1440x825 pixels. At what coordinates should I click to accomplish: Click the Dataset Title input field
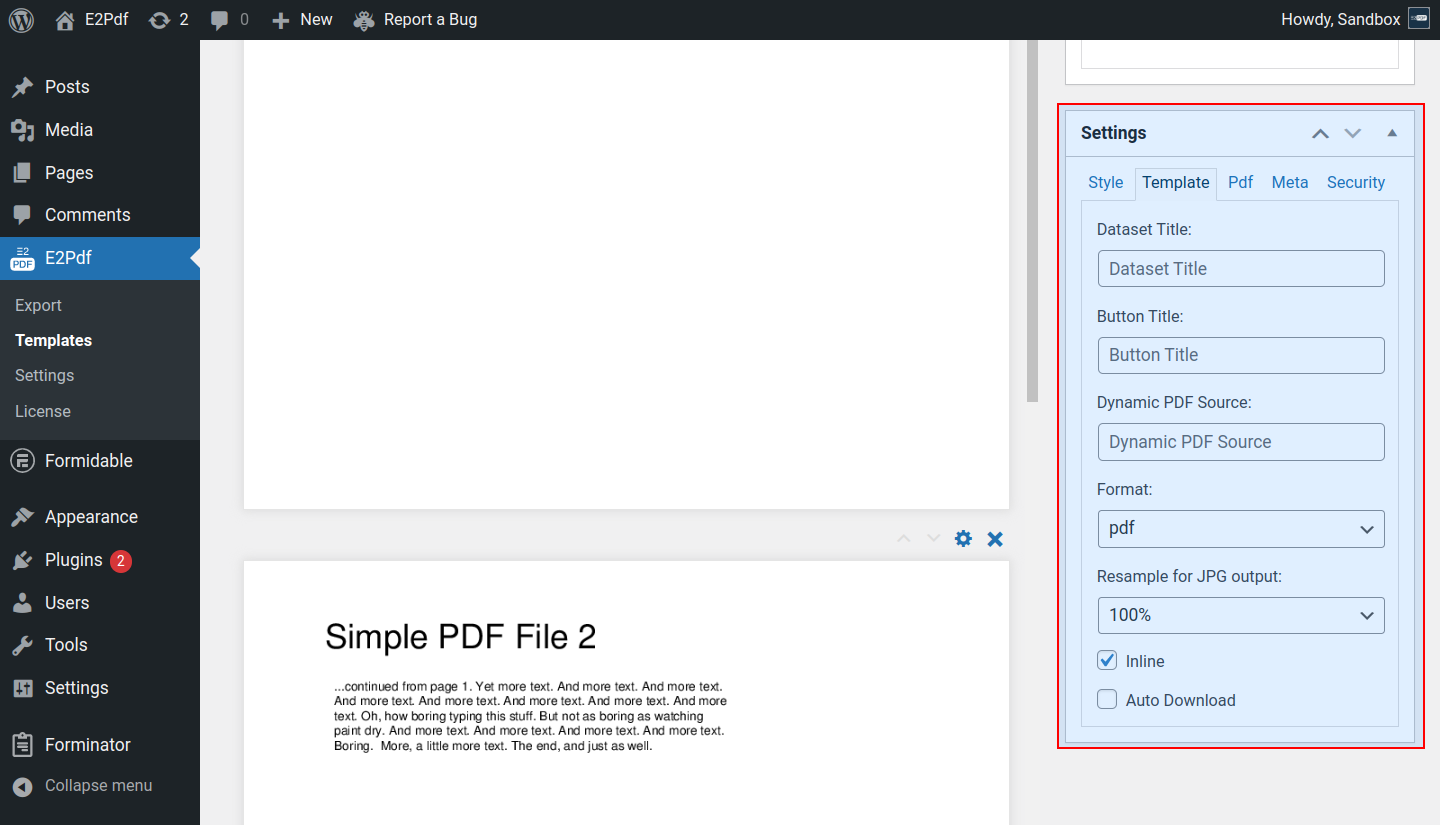(1240, 268)
